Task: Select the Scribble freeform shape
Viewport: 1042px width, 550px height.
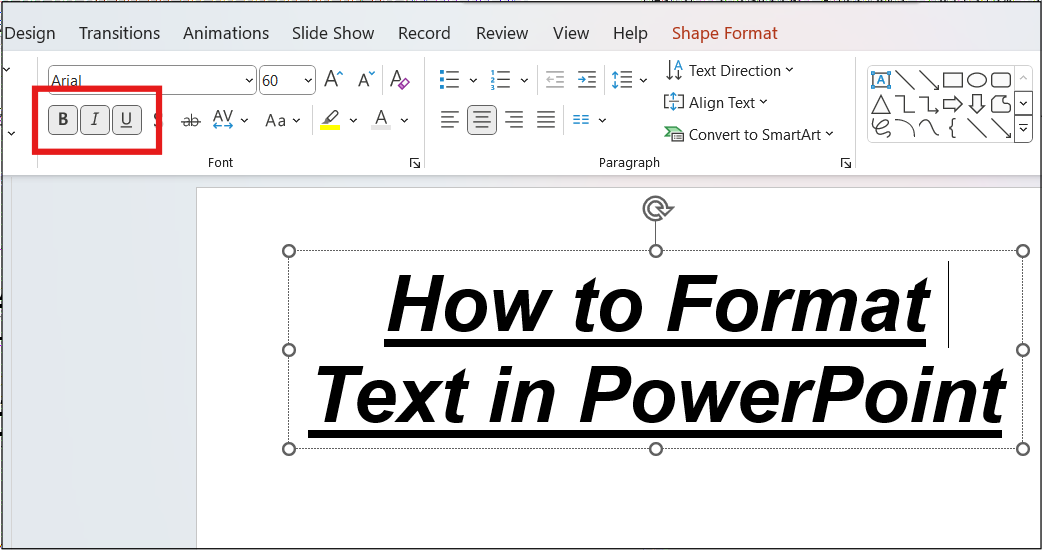Action: 881,127
